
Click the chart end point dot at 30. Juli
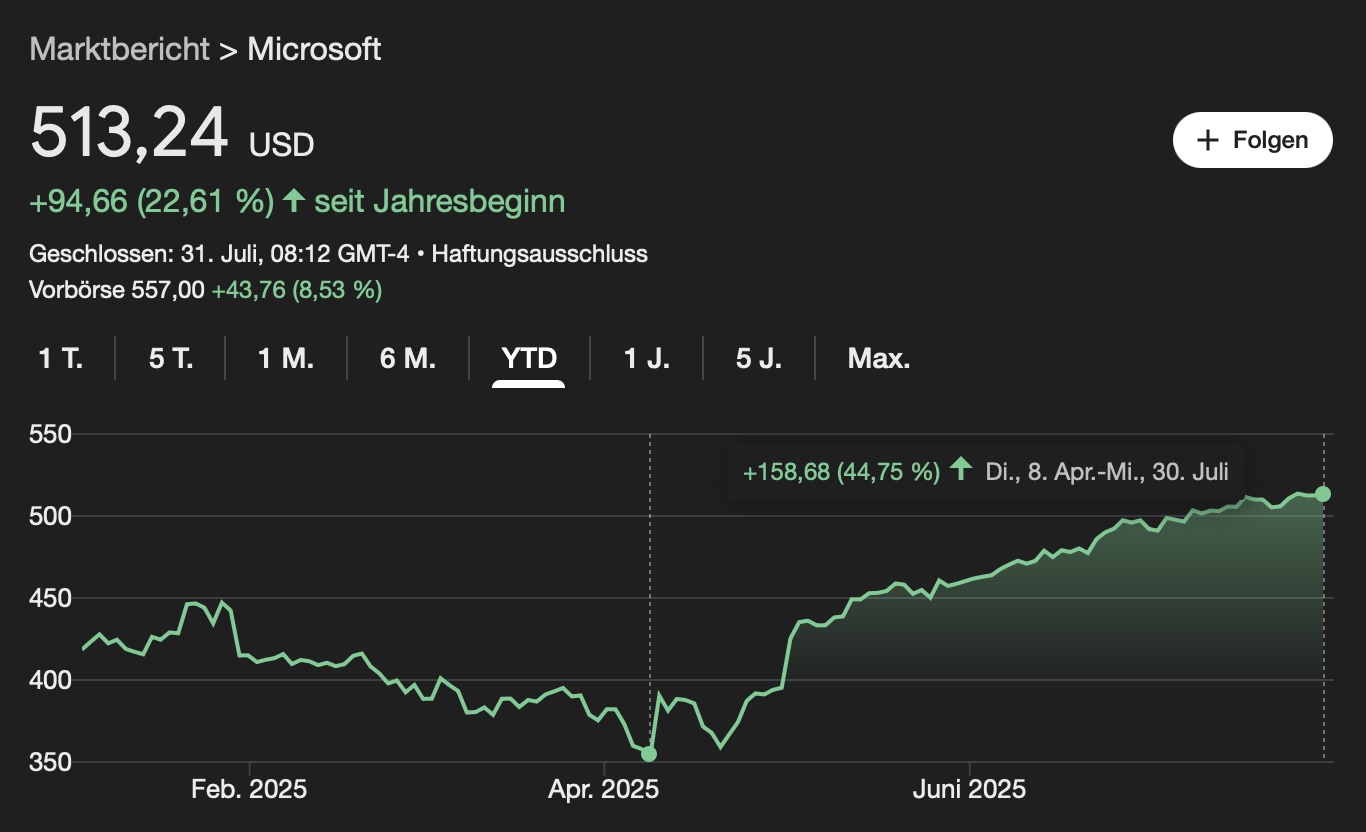tap(1323, 493)
